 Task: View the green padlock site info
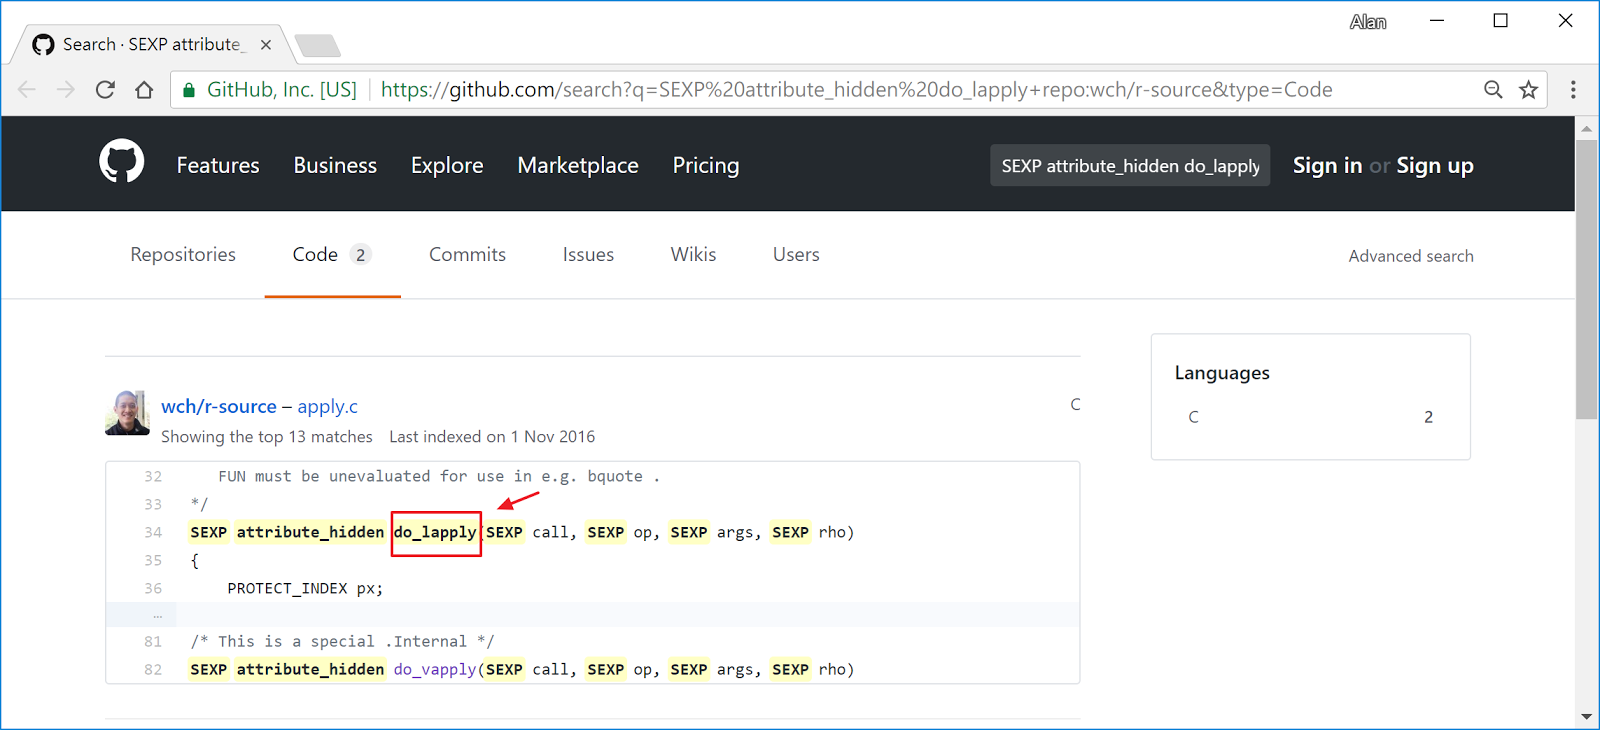click(189, 90)
